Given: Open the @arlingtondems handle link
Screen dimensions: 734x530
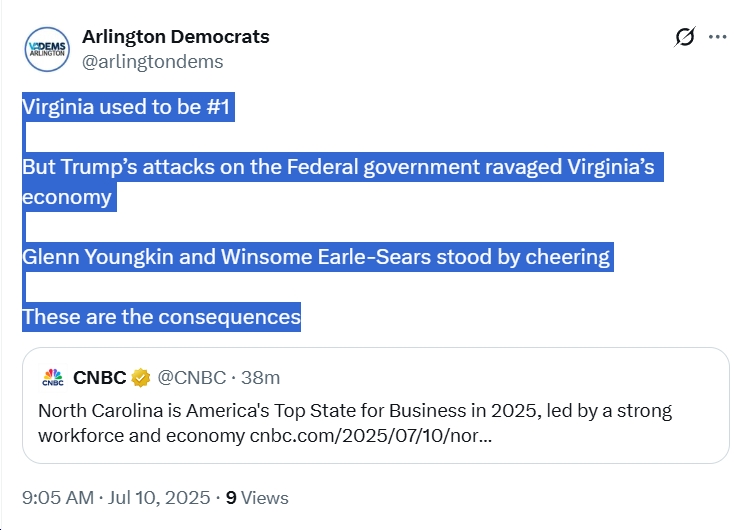Looking at the screenshot, I should (153, 62).
